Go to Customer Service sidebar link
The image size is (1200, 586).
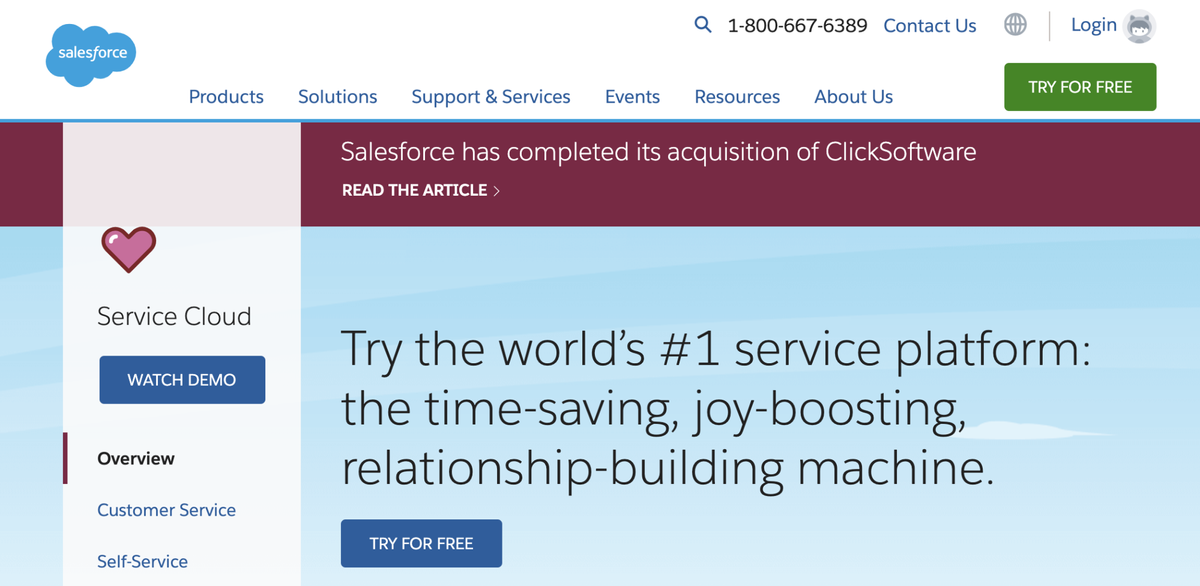pyautogui.click(x=166, y=510)
